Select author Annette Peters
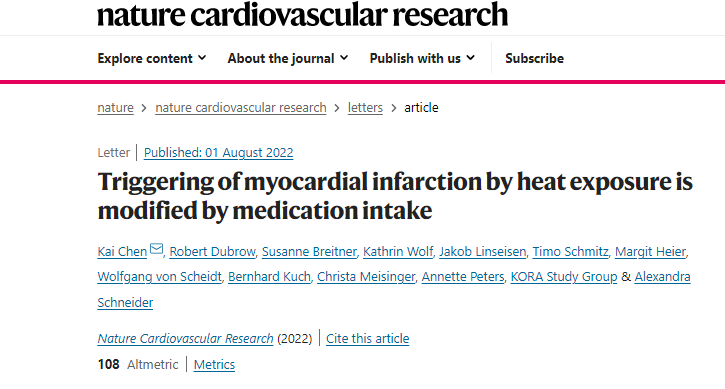The image size is (725, 389). pos(463,277)
